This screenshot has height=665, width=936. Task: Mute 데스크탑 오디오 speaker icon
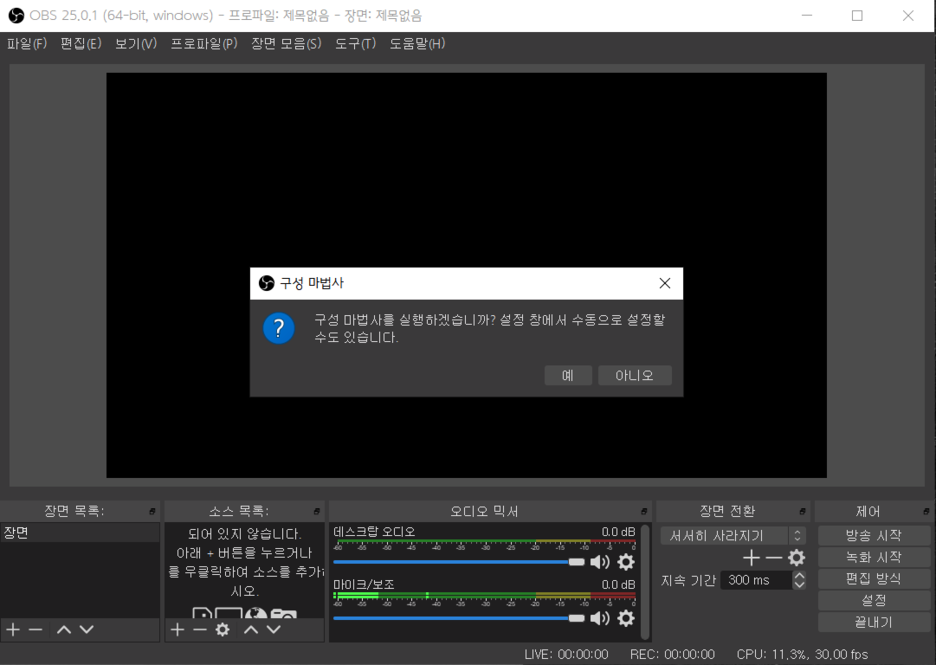(x=600, y=562)
